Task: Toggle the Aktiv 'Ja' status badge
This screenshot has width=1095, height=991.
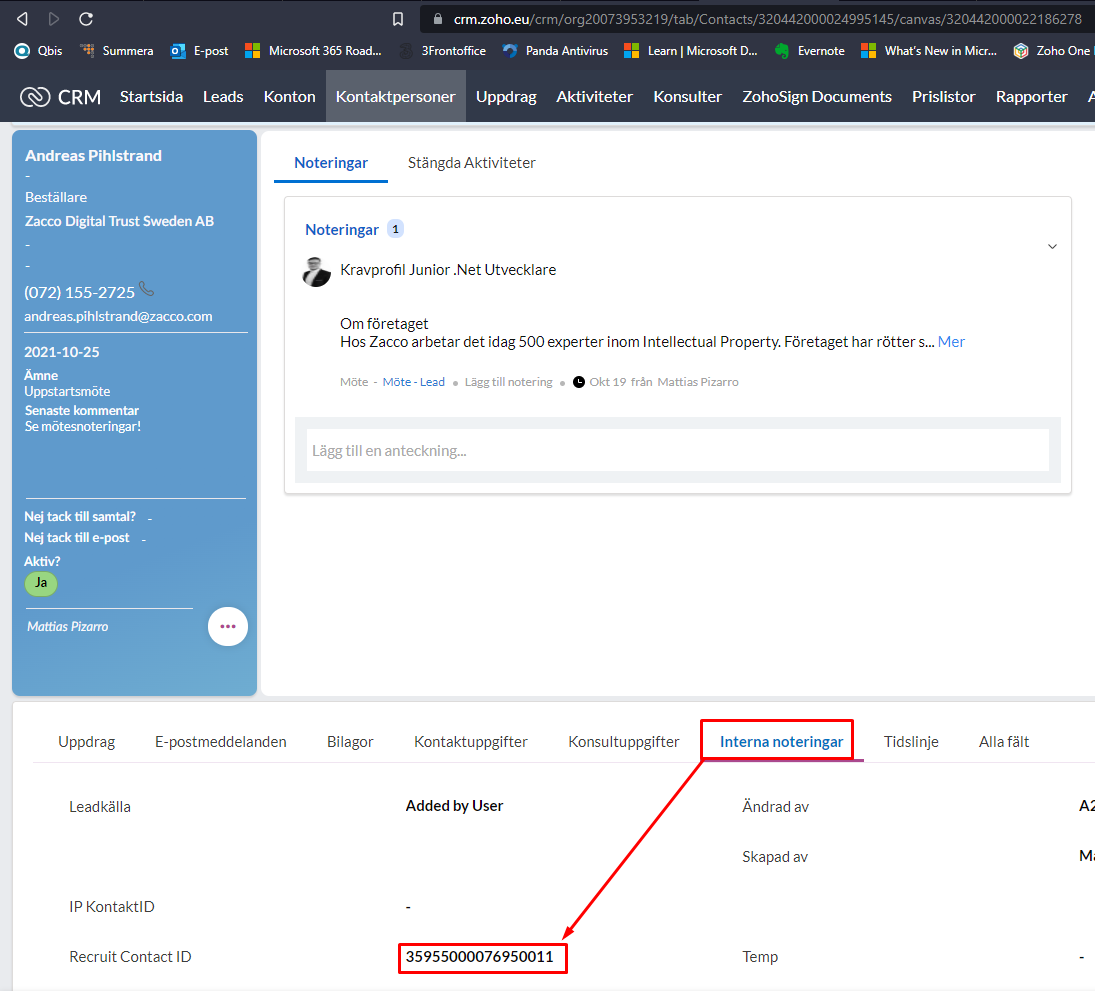Action: (x=41, y=583)
